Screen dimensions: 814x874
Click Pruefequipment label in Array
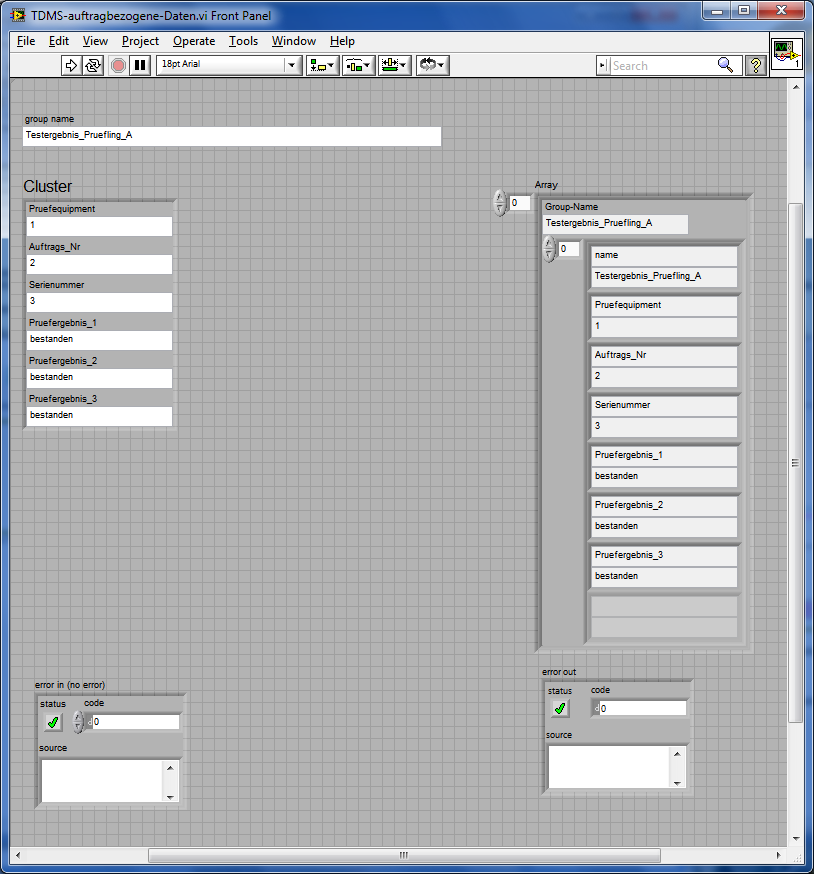pyautogui.click(x=664, y=306)
